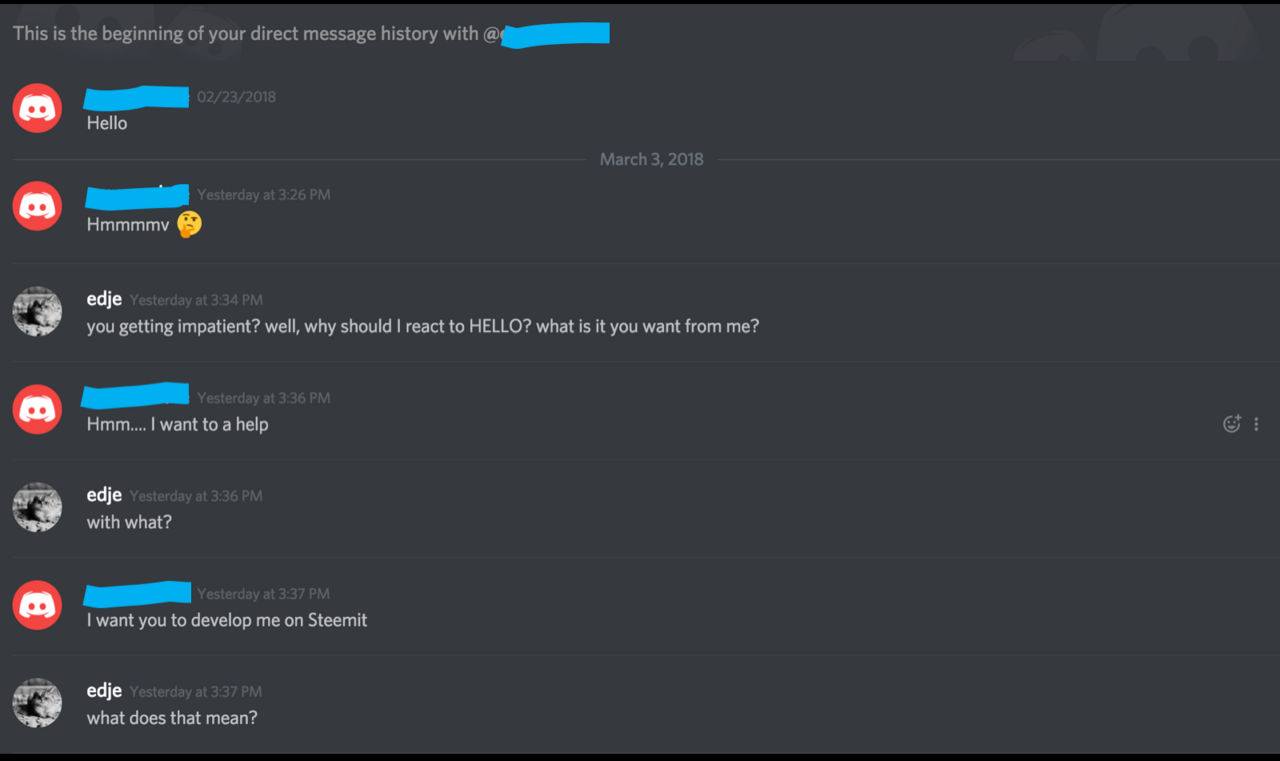This screenshot has width=1280, height=761.
Task: Click the 'Yesterday at 3:26 PM' timestamp
Action: pos(263,195)
